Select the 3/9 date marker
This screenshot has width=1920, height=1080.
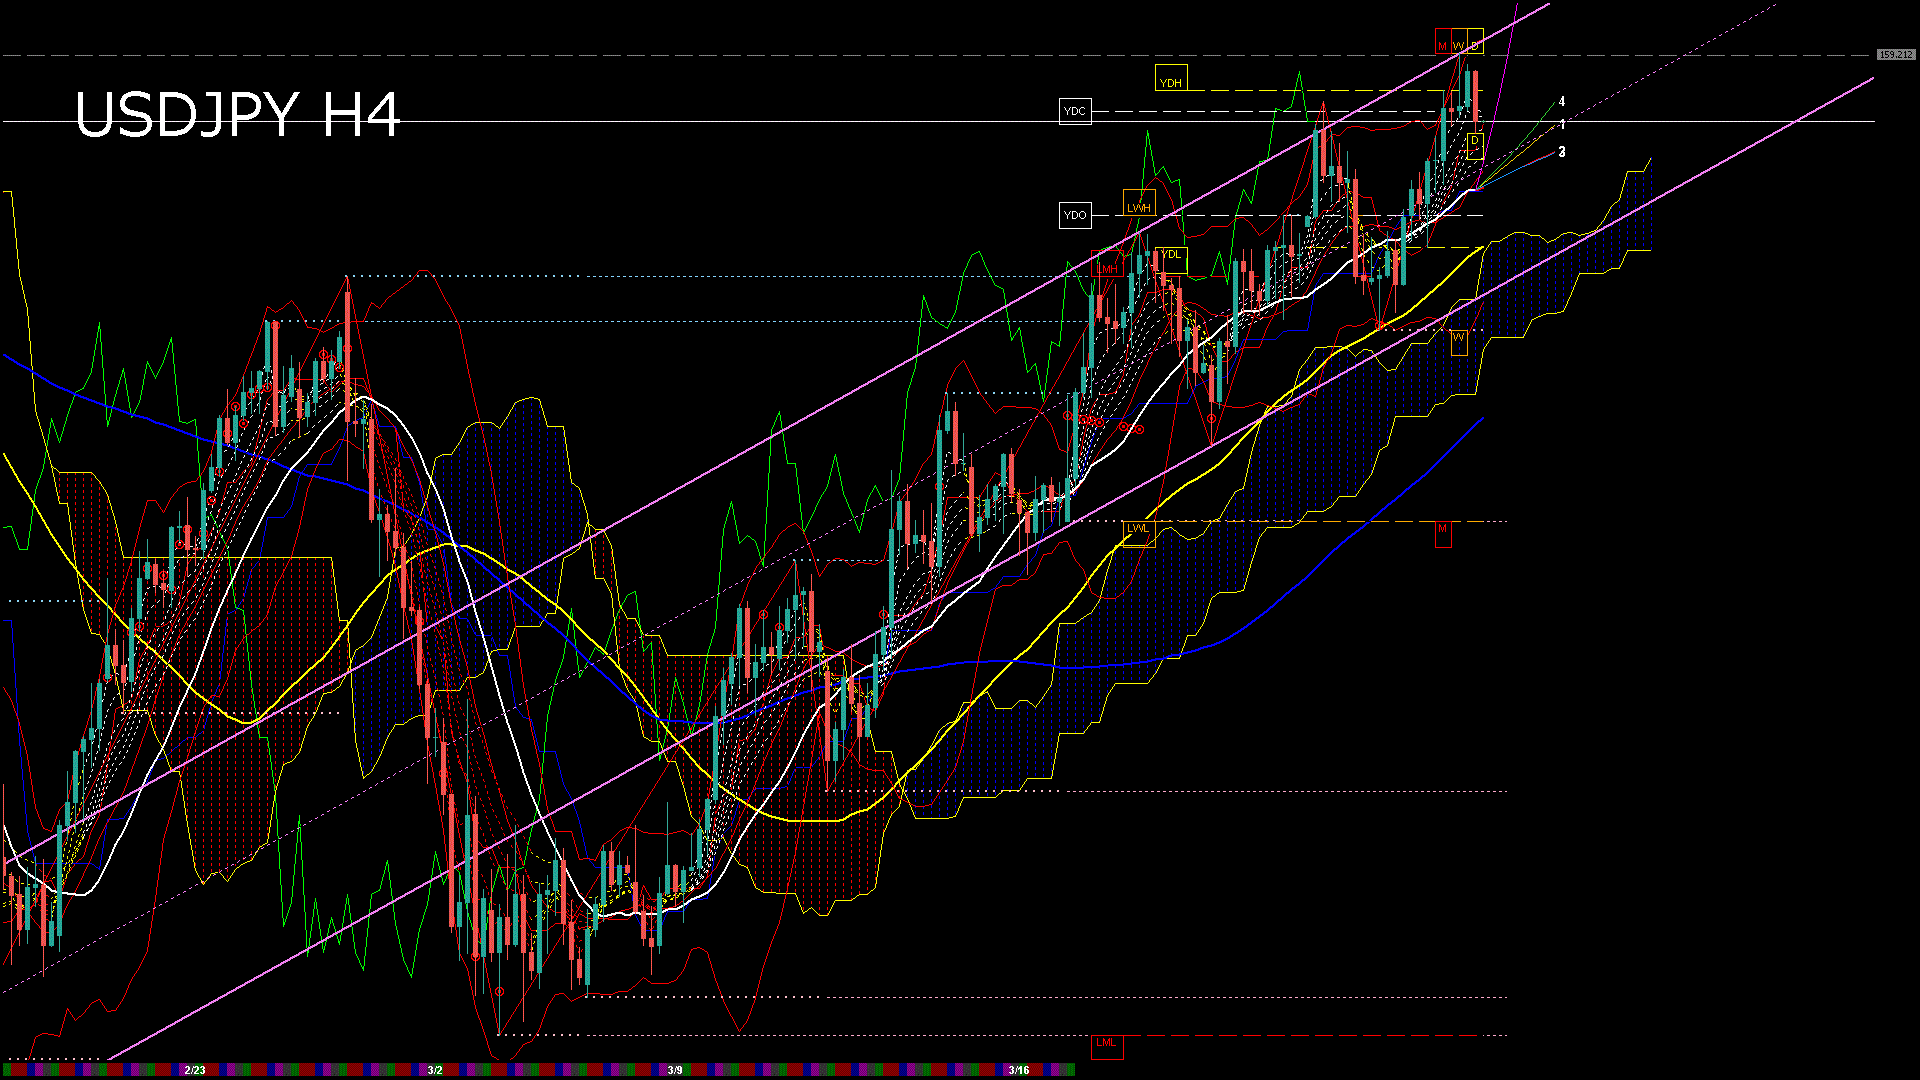coord(675,1070)
